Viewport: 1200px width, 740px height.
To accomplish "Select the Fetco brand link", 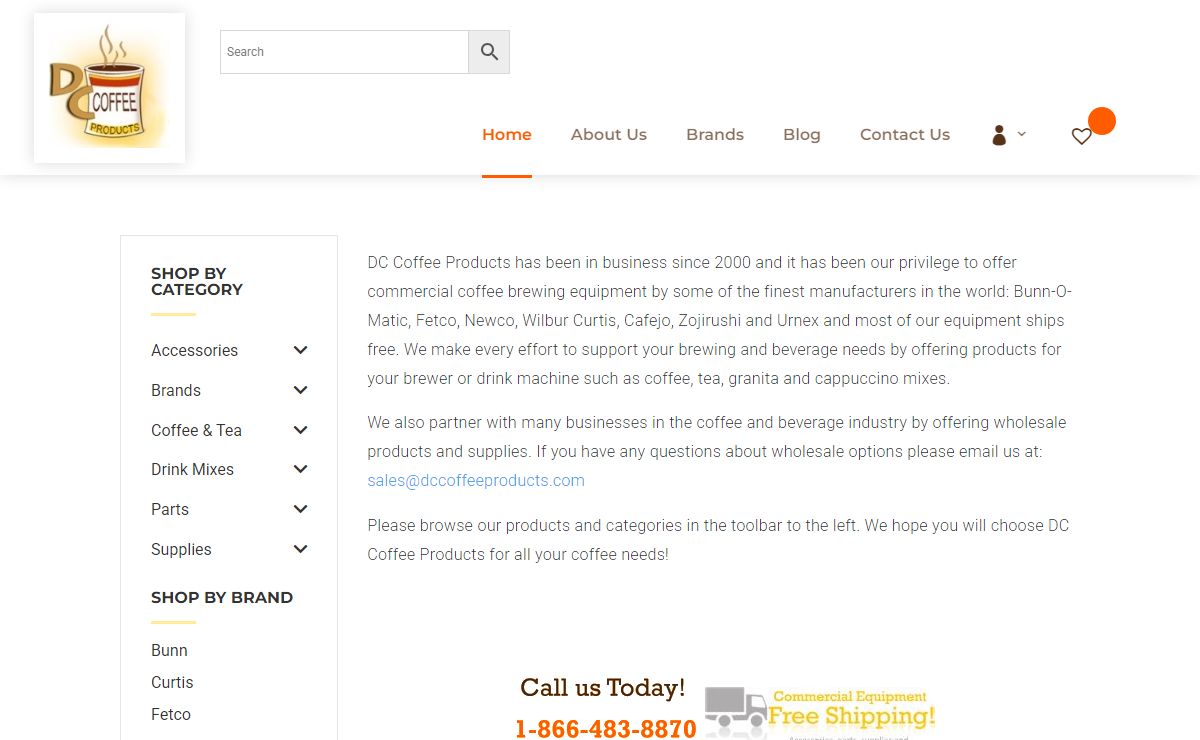I will pyautogui.click(x=171, y=714).
